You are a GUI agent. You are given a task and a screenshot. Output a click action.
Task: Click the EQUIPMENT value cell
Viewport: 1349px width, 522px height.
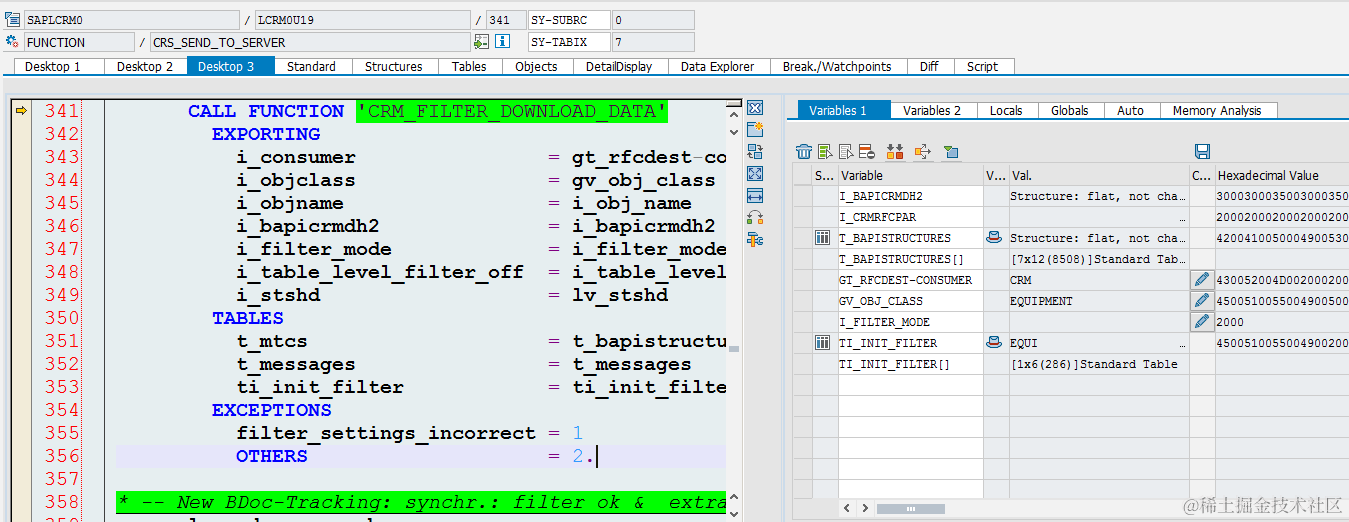[x=1099, y=301]
